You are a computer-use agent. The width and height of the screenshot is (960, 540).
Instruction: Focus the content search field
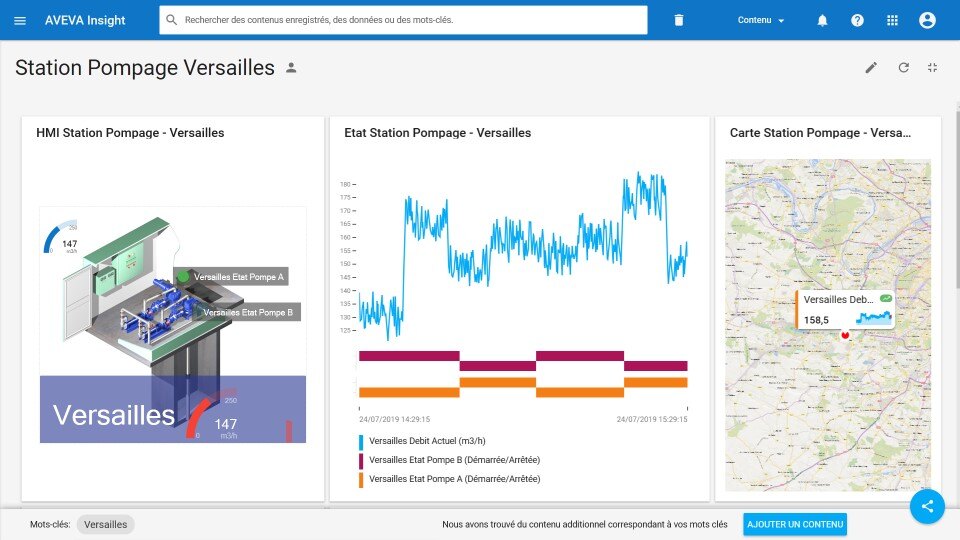coord(403,20)
